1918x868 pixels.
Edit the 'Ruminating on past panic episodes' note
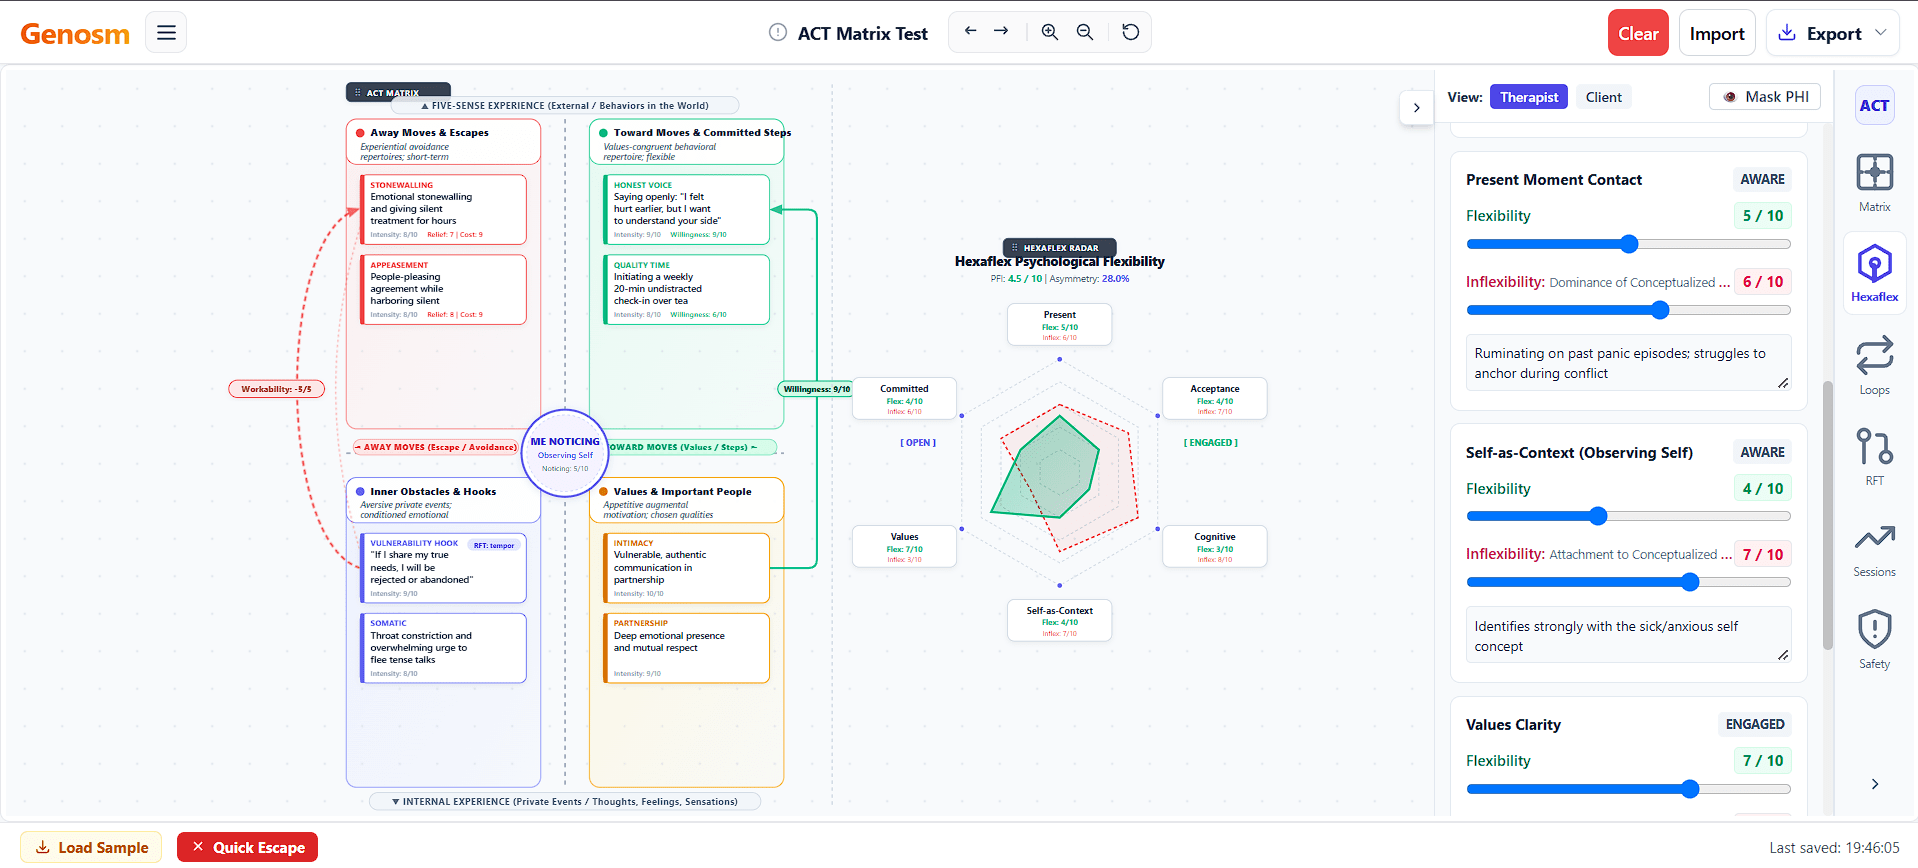(1628, 363)
